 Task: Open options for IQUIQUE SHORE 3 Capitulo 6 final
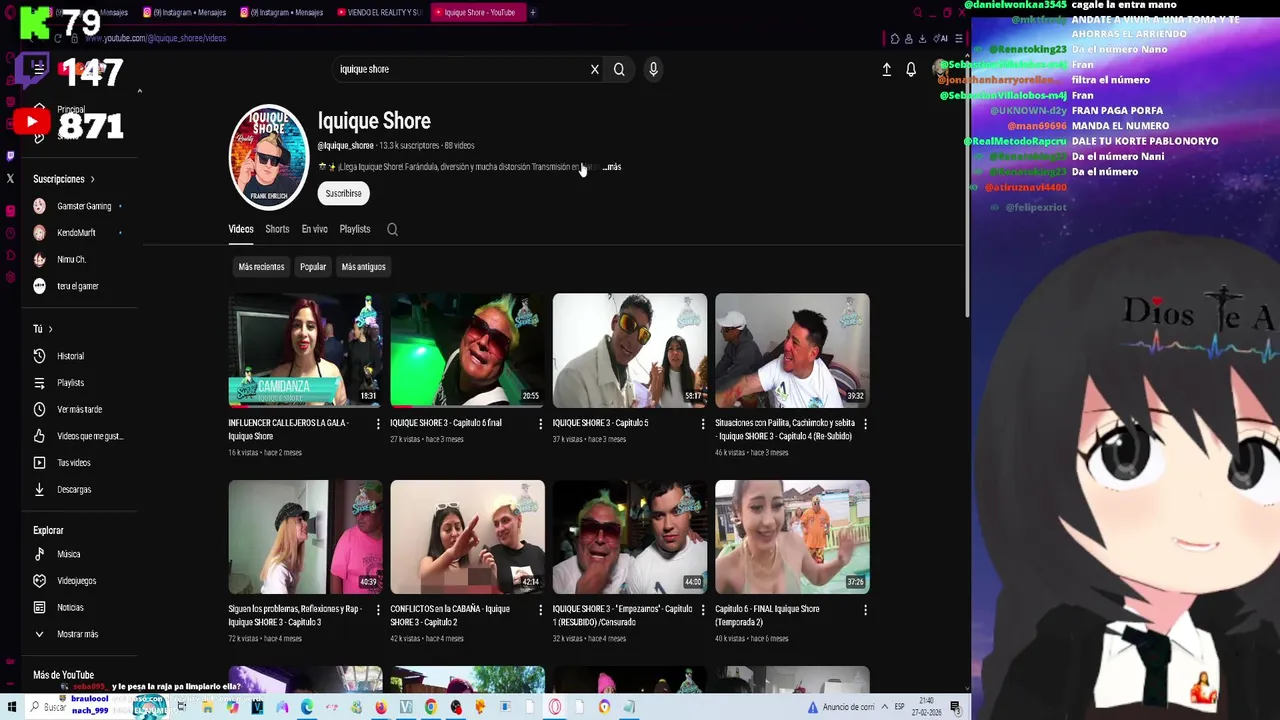click(541, 424)
